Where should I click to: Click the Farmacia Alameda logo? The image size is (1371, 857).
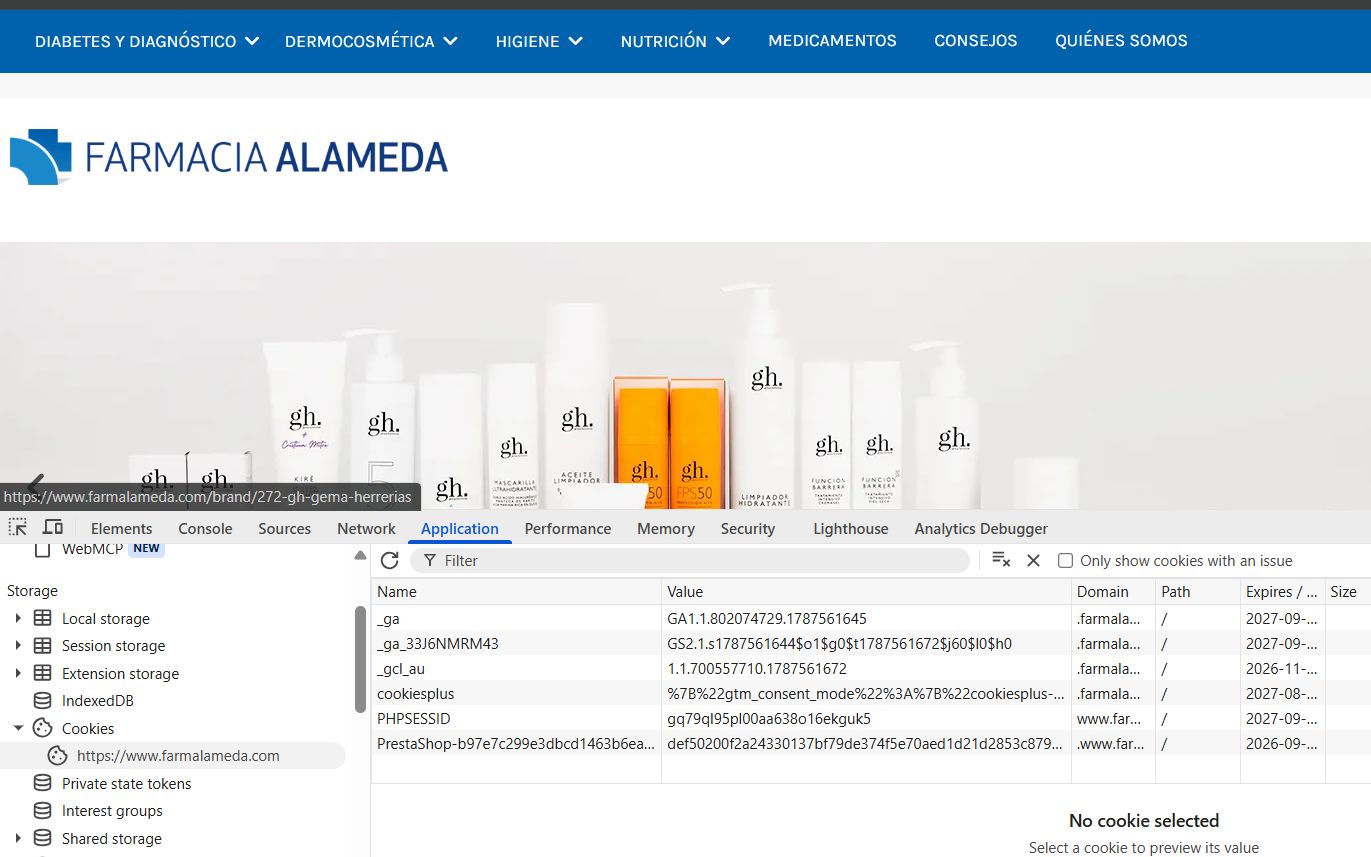point(229,157)
